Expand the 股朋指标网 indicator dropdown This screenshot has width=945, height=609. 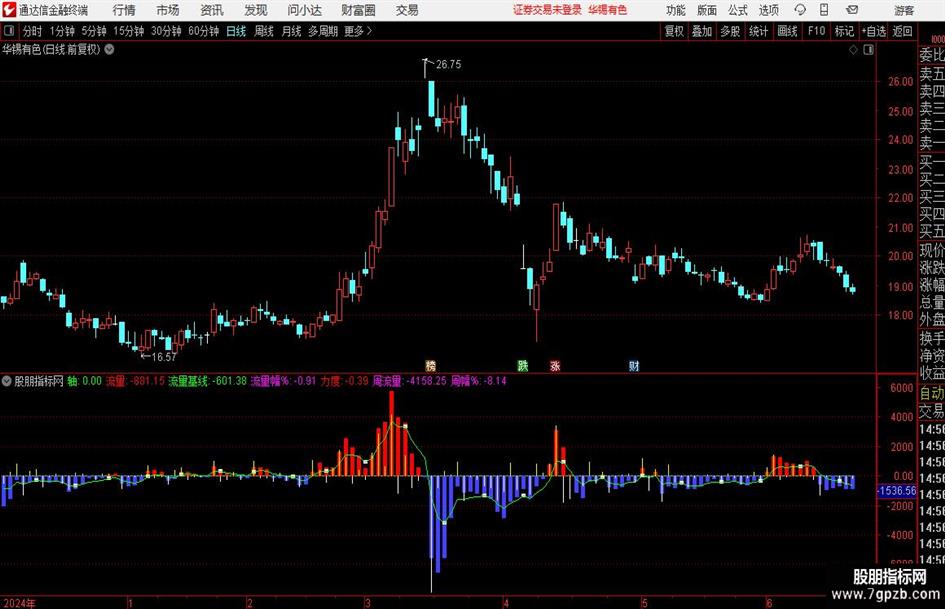[x=7, y=381]
